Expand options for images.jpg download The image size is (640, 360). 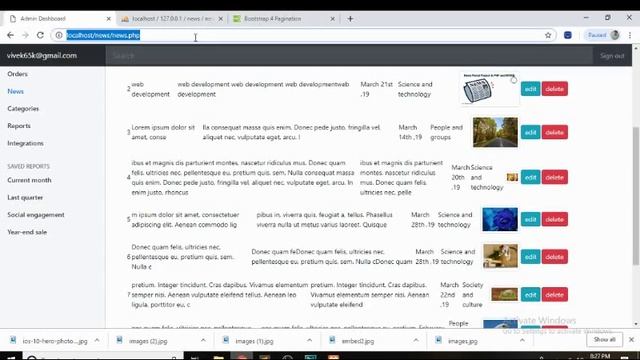point(522,340)
